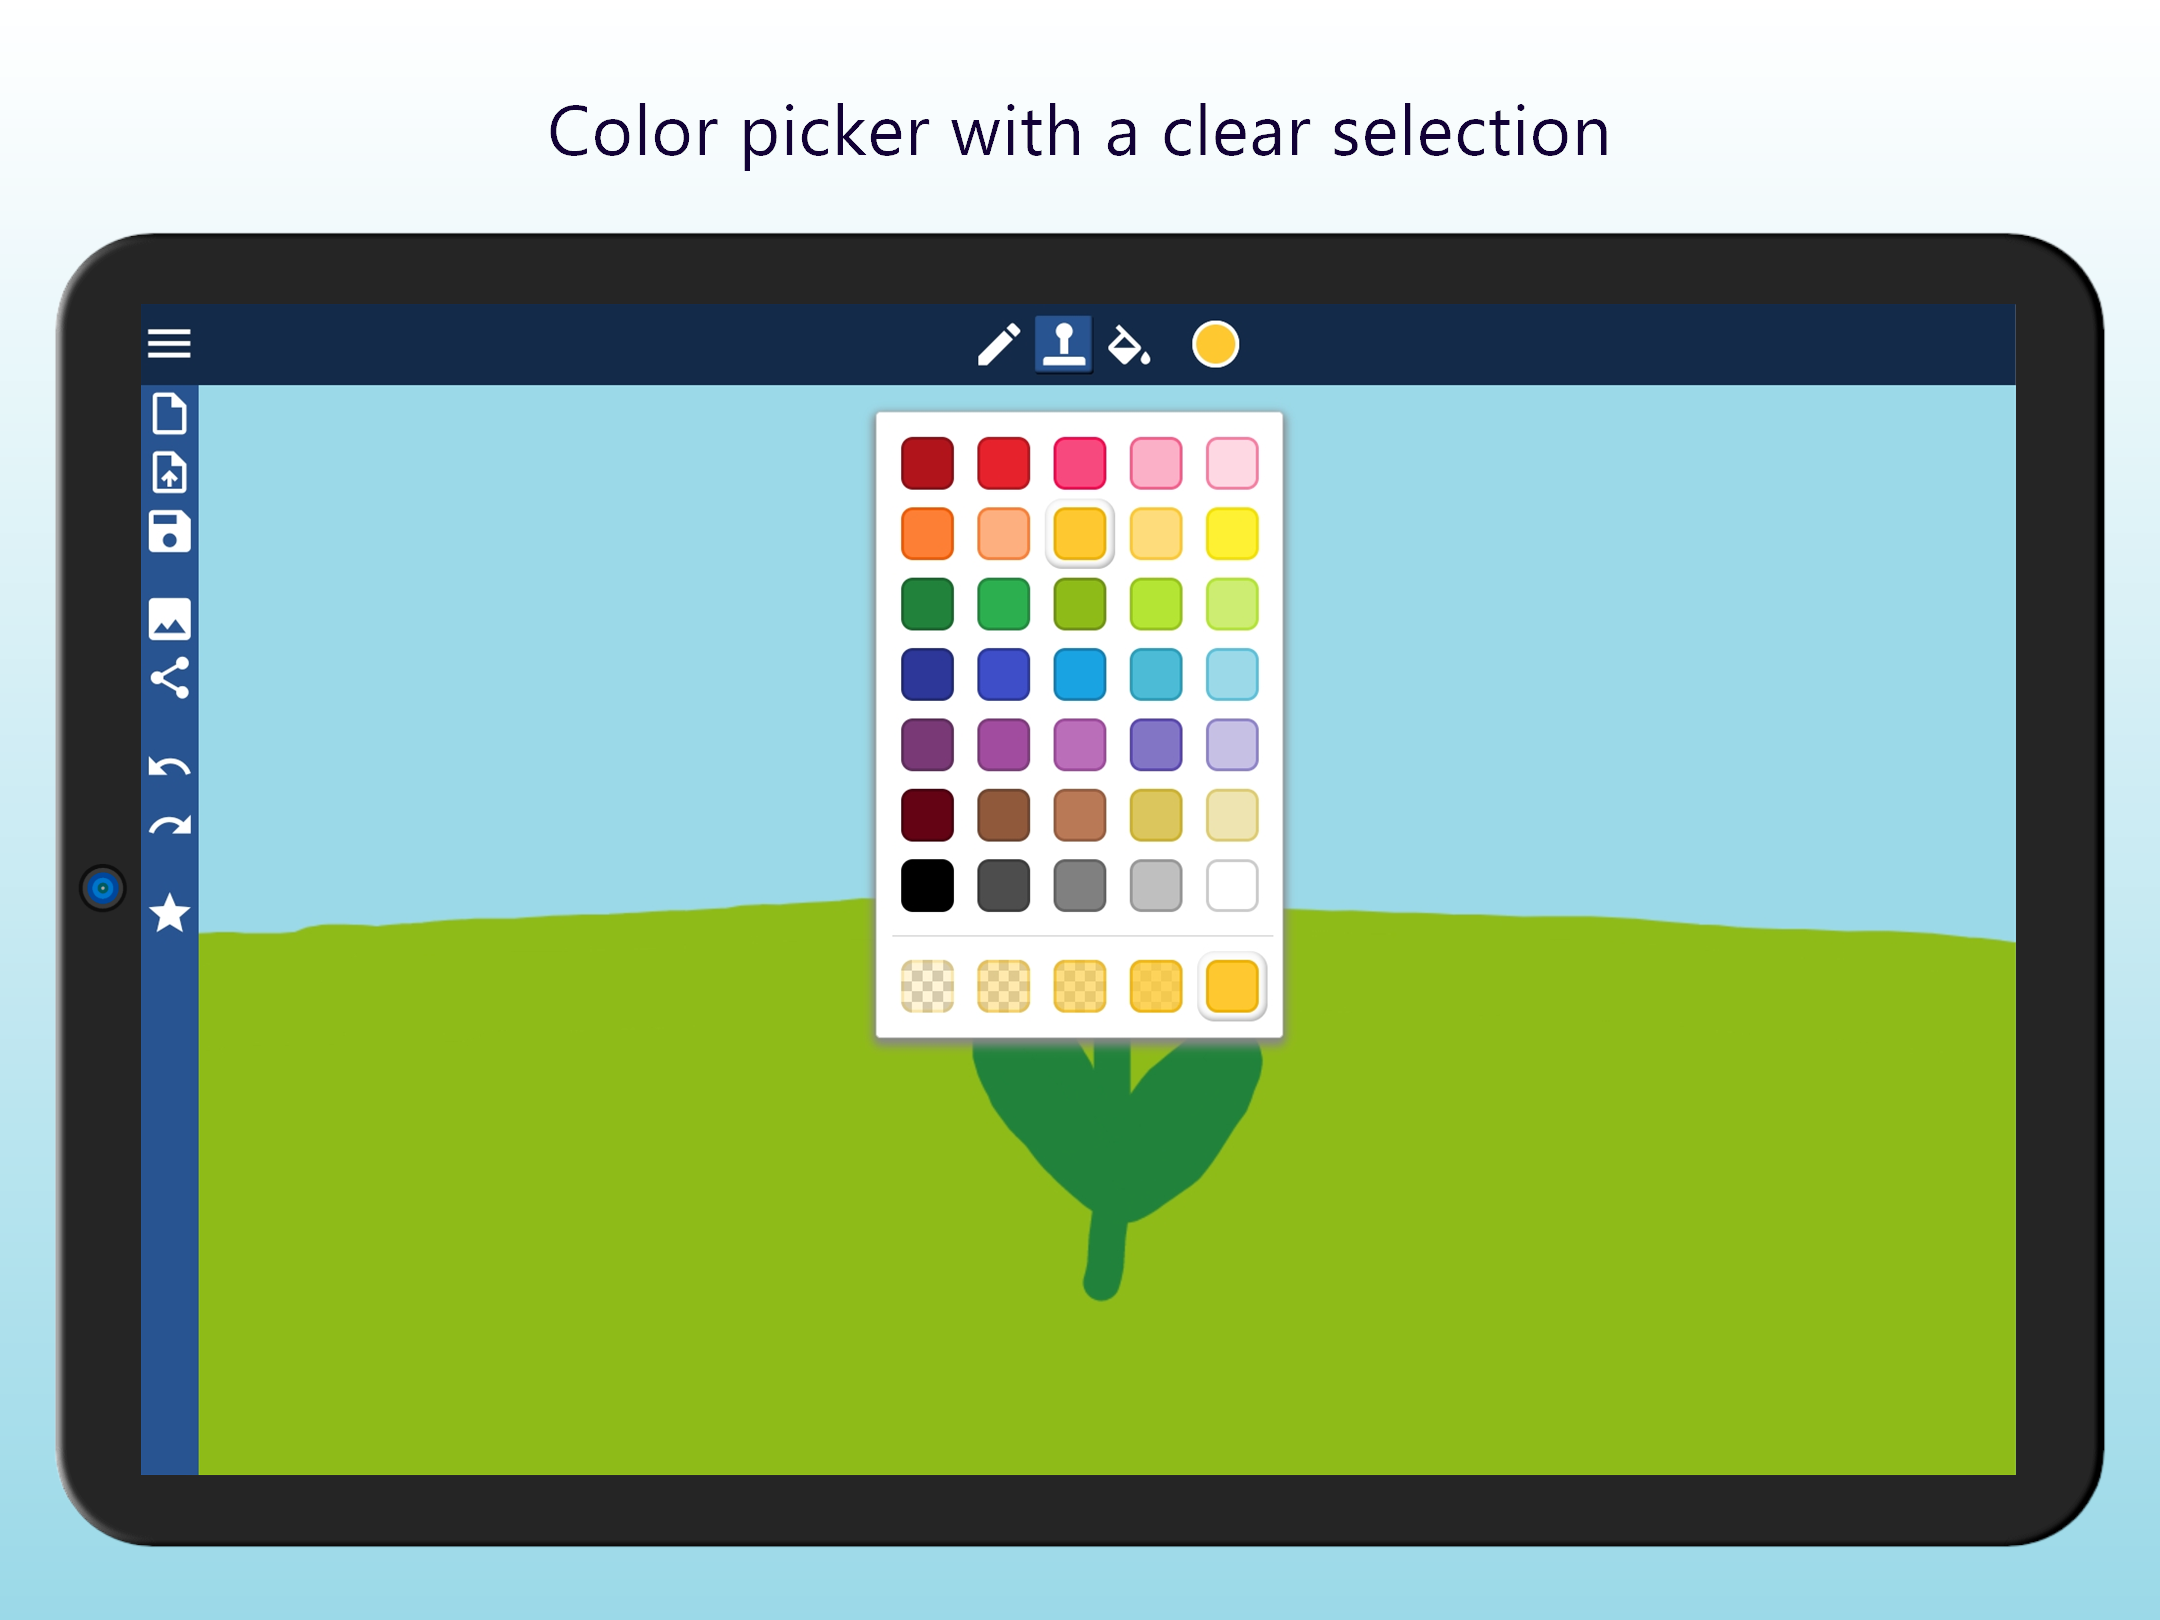Choose the full opacity yellow swatch

[1232, 986]
